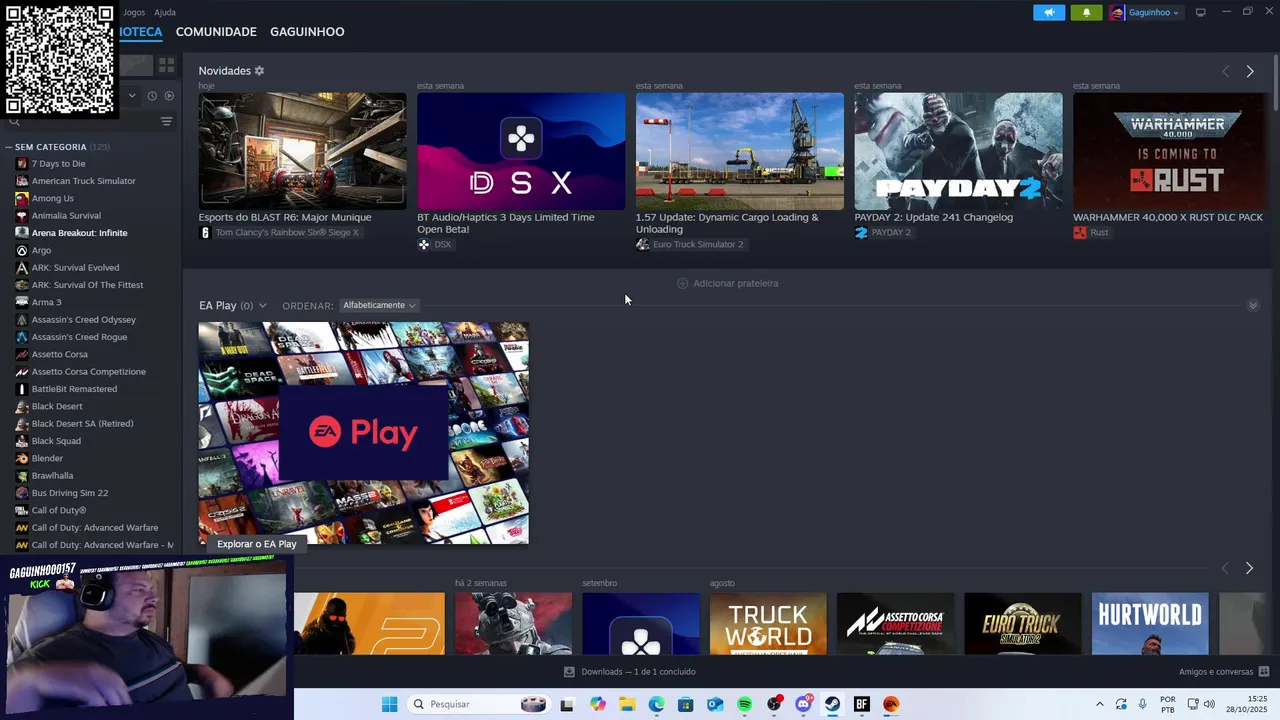Open Assetto Corsa Competizione game tile
The height and width of the screenshot is (720, 1280).
tap(895, 624)
